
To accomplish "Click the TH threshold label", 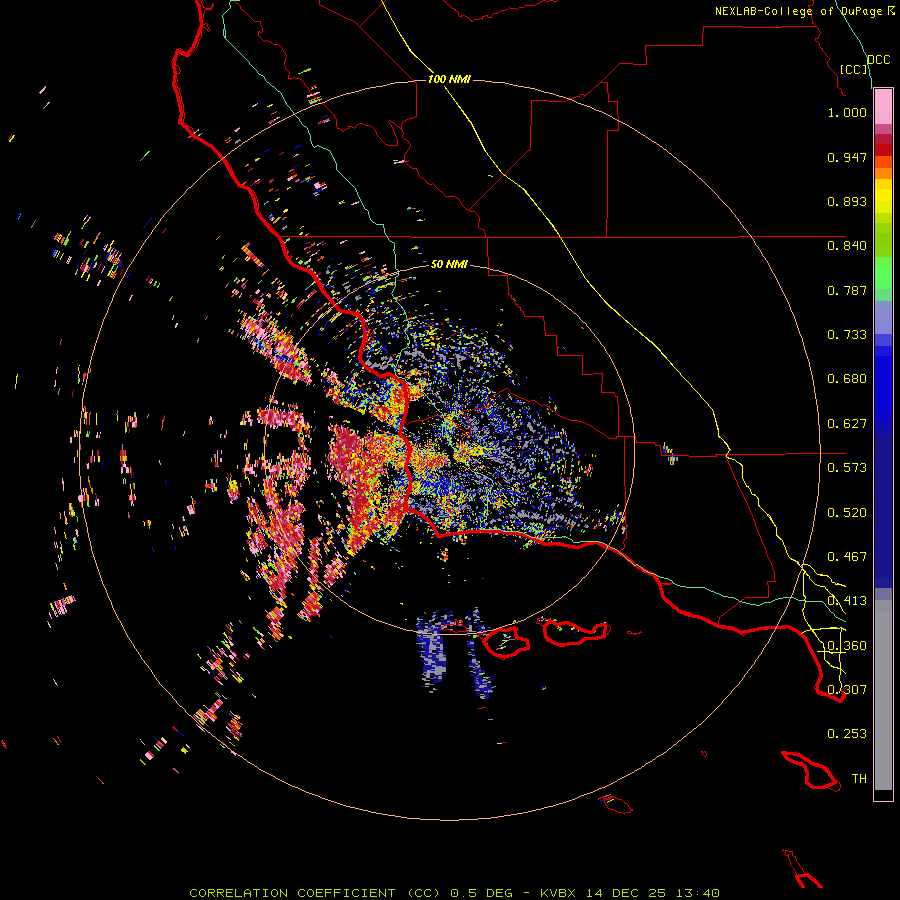I will click(x=859, y=779).
